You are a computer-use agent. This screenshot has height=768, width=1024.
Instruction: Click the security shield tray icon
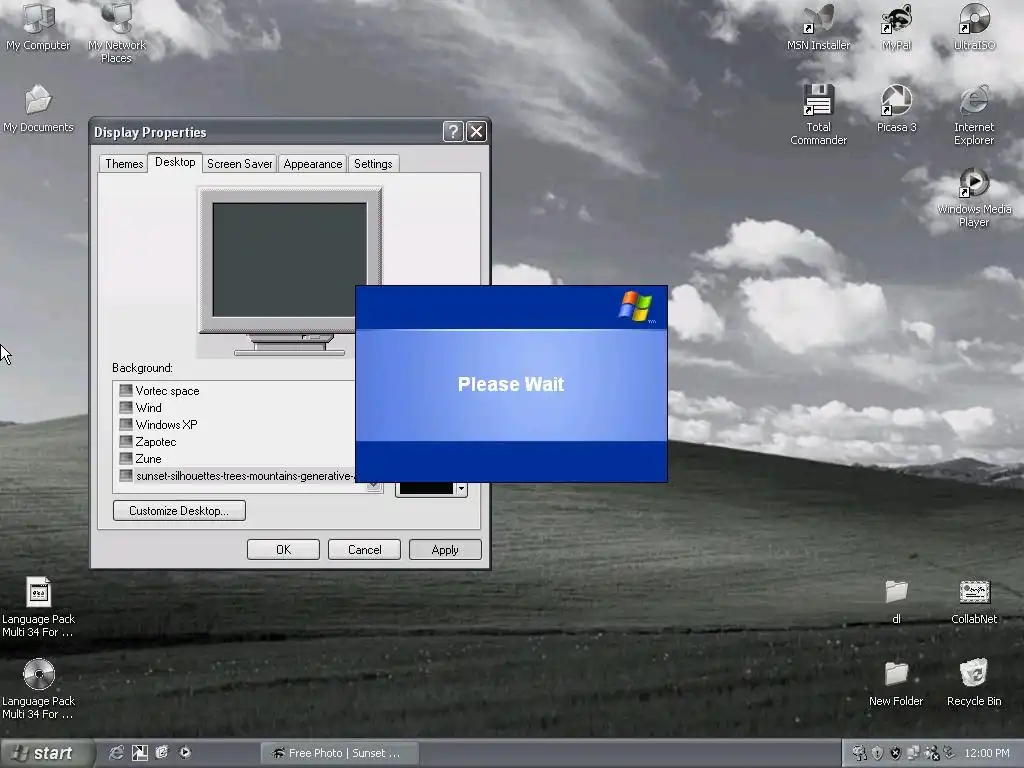tap(878, 753)
